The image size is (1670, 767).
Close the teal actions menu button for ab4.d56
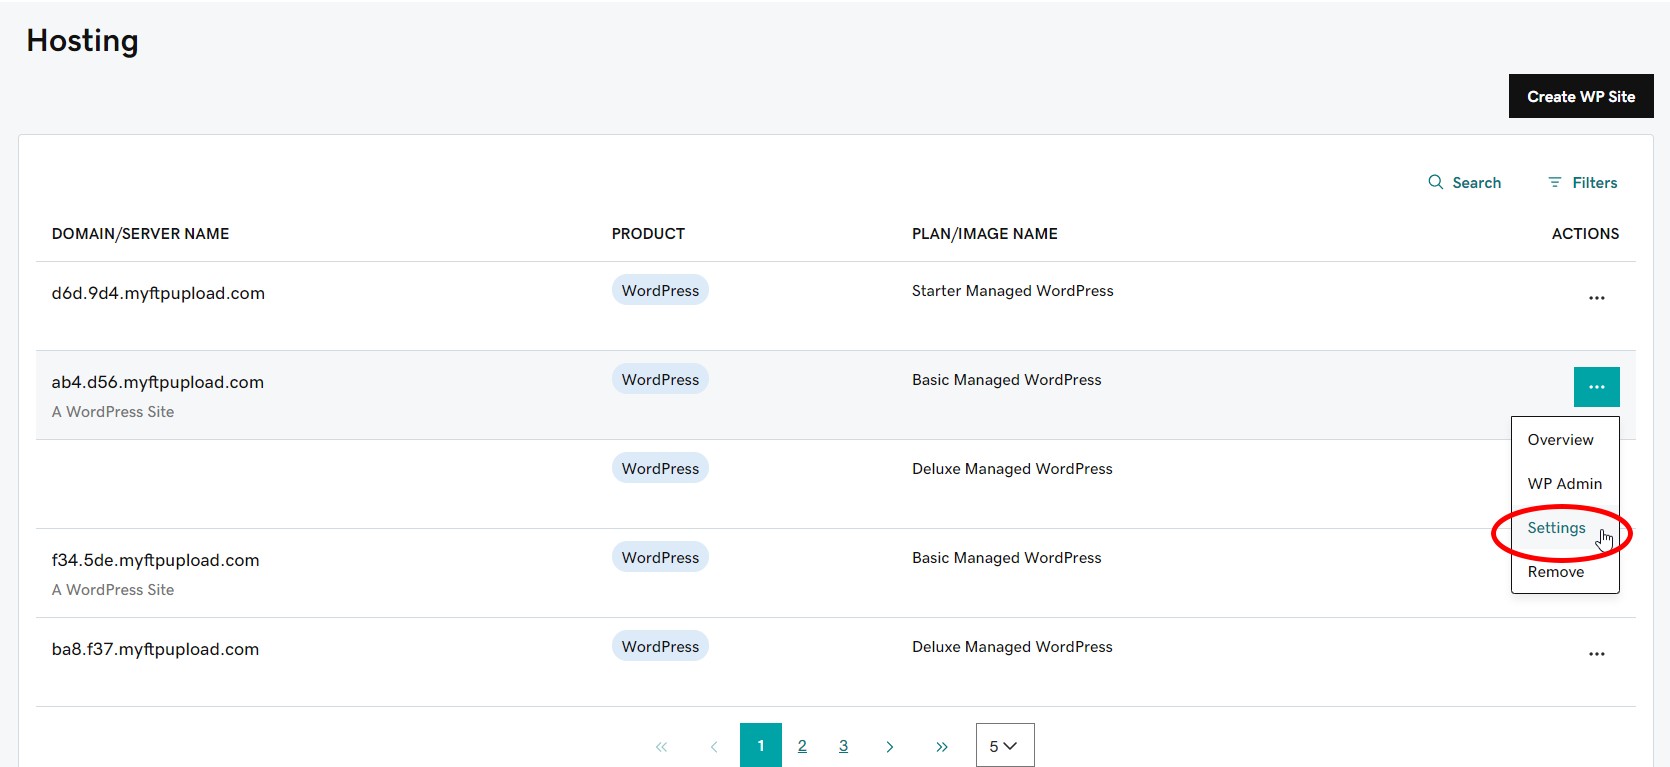pos(1596,387)
